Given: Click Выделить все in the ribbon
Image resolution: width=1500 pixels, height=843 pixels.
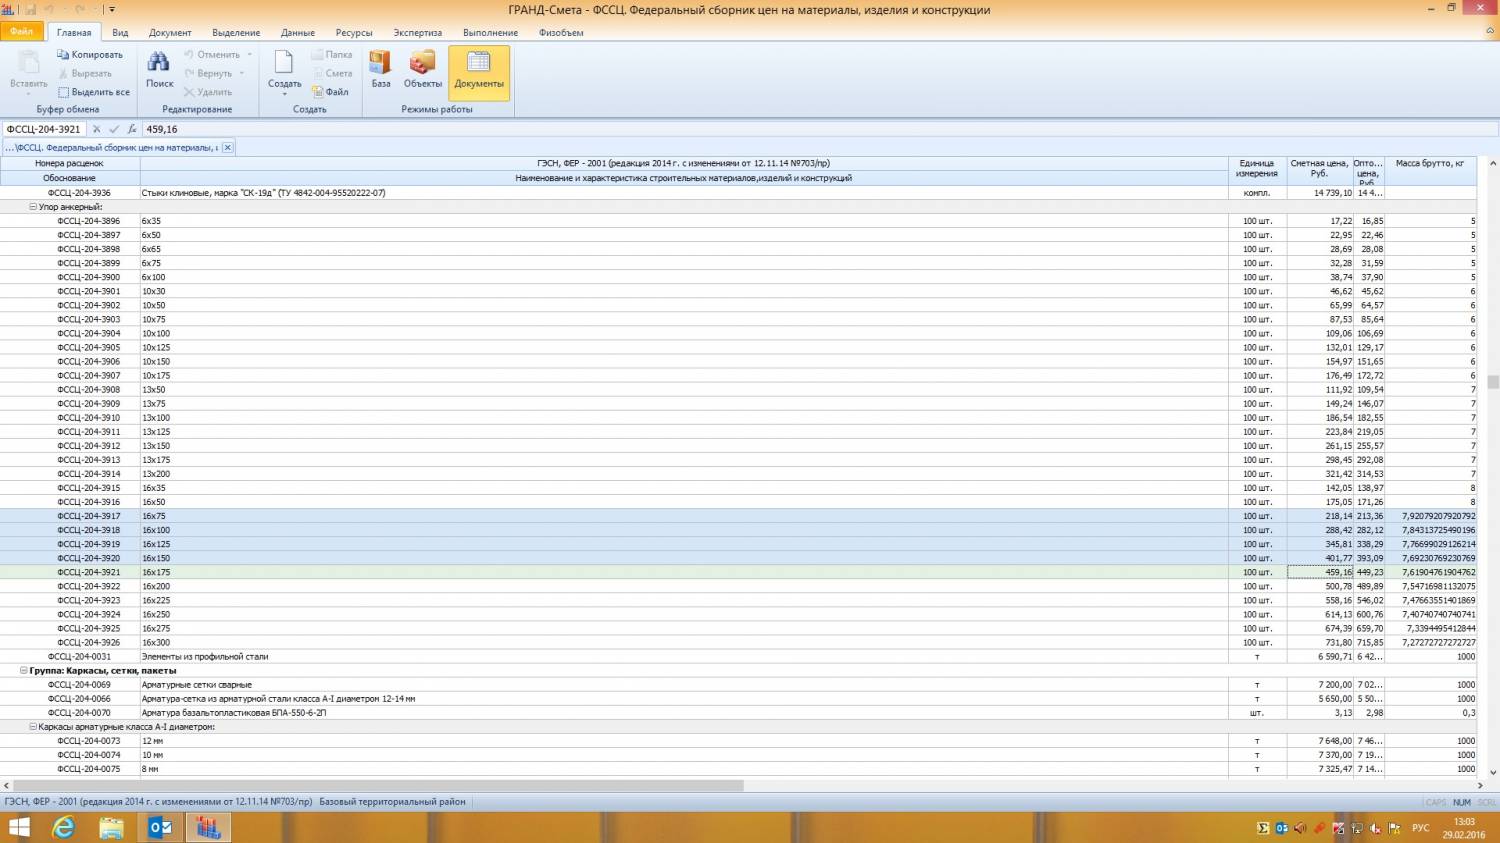Looking at the screenshot, I should click(64, 92).
